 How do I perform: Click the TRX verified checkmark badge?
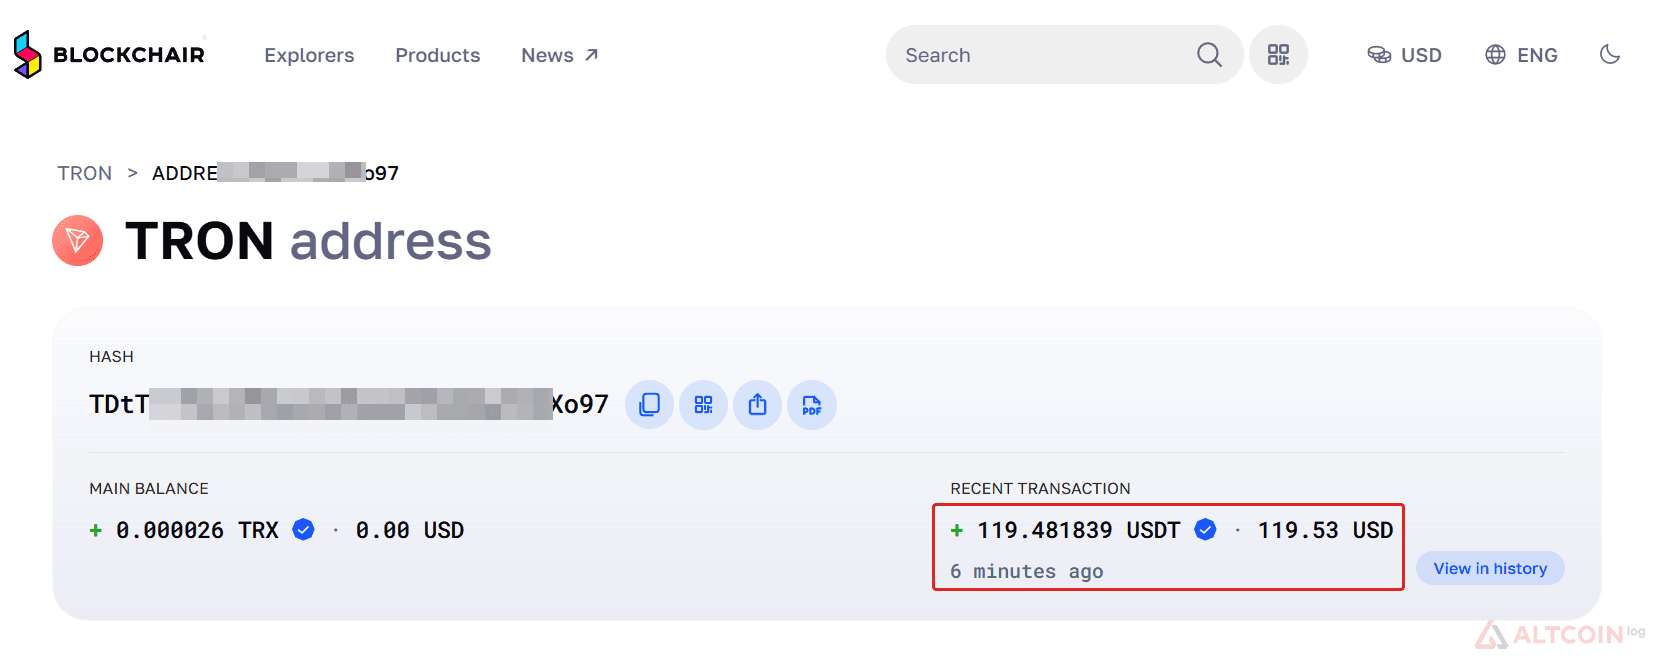coord(303,530)
